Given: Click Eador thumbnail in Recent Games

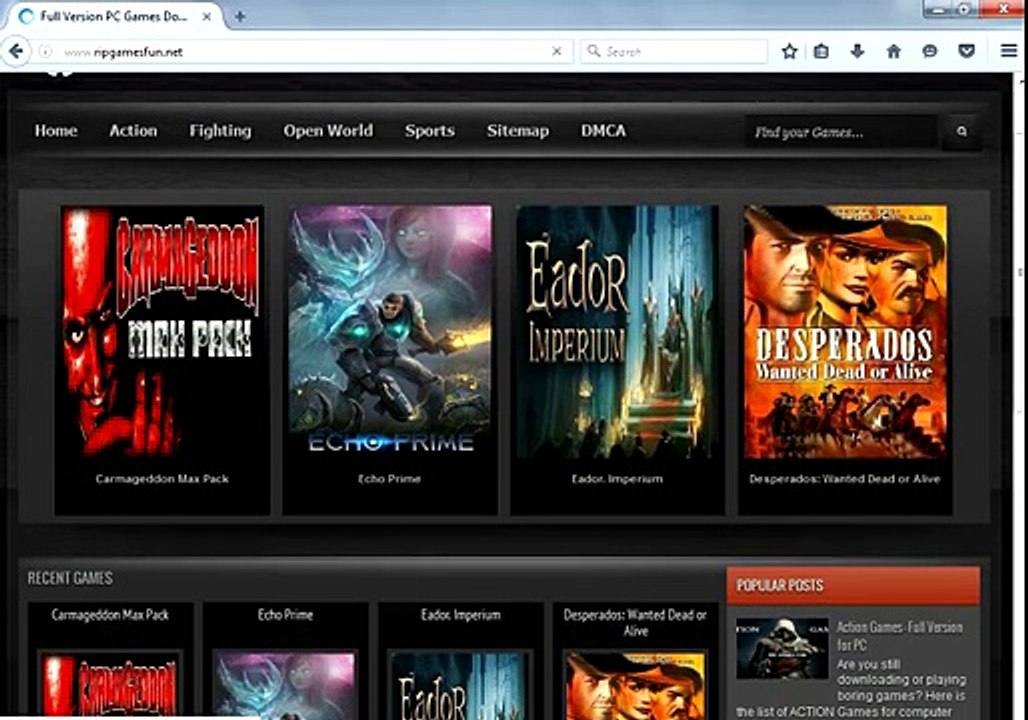Looking at the screenshot, I should 460,685.
